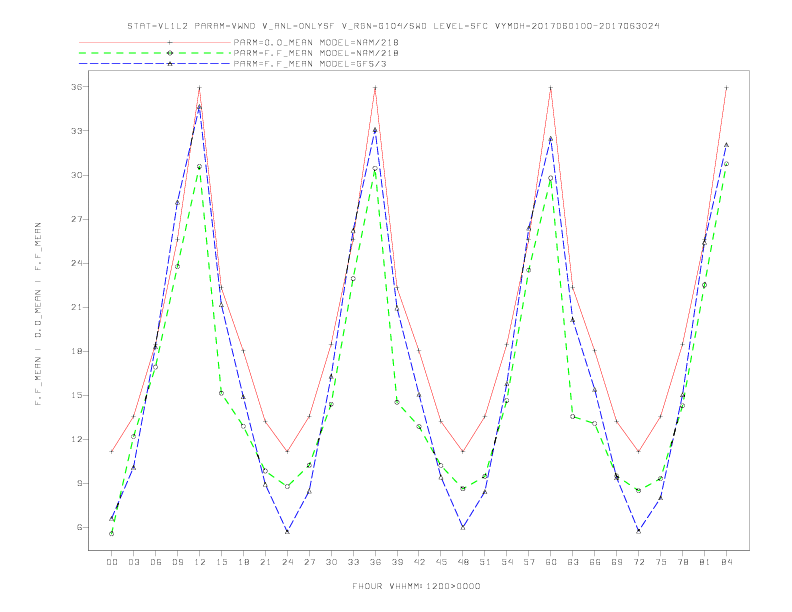Click the blue dashed legend line sample

155,64
